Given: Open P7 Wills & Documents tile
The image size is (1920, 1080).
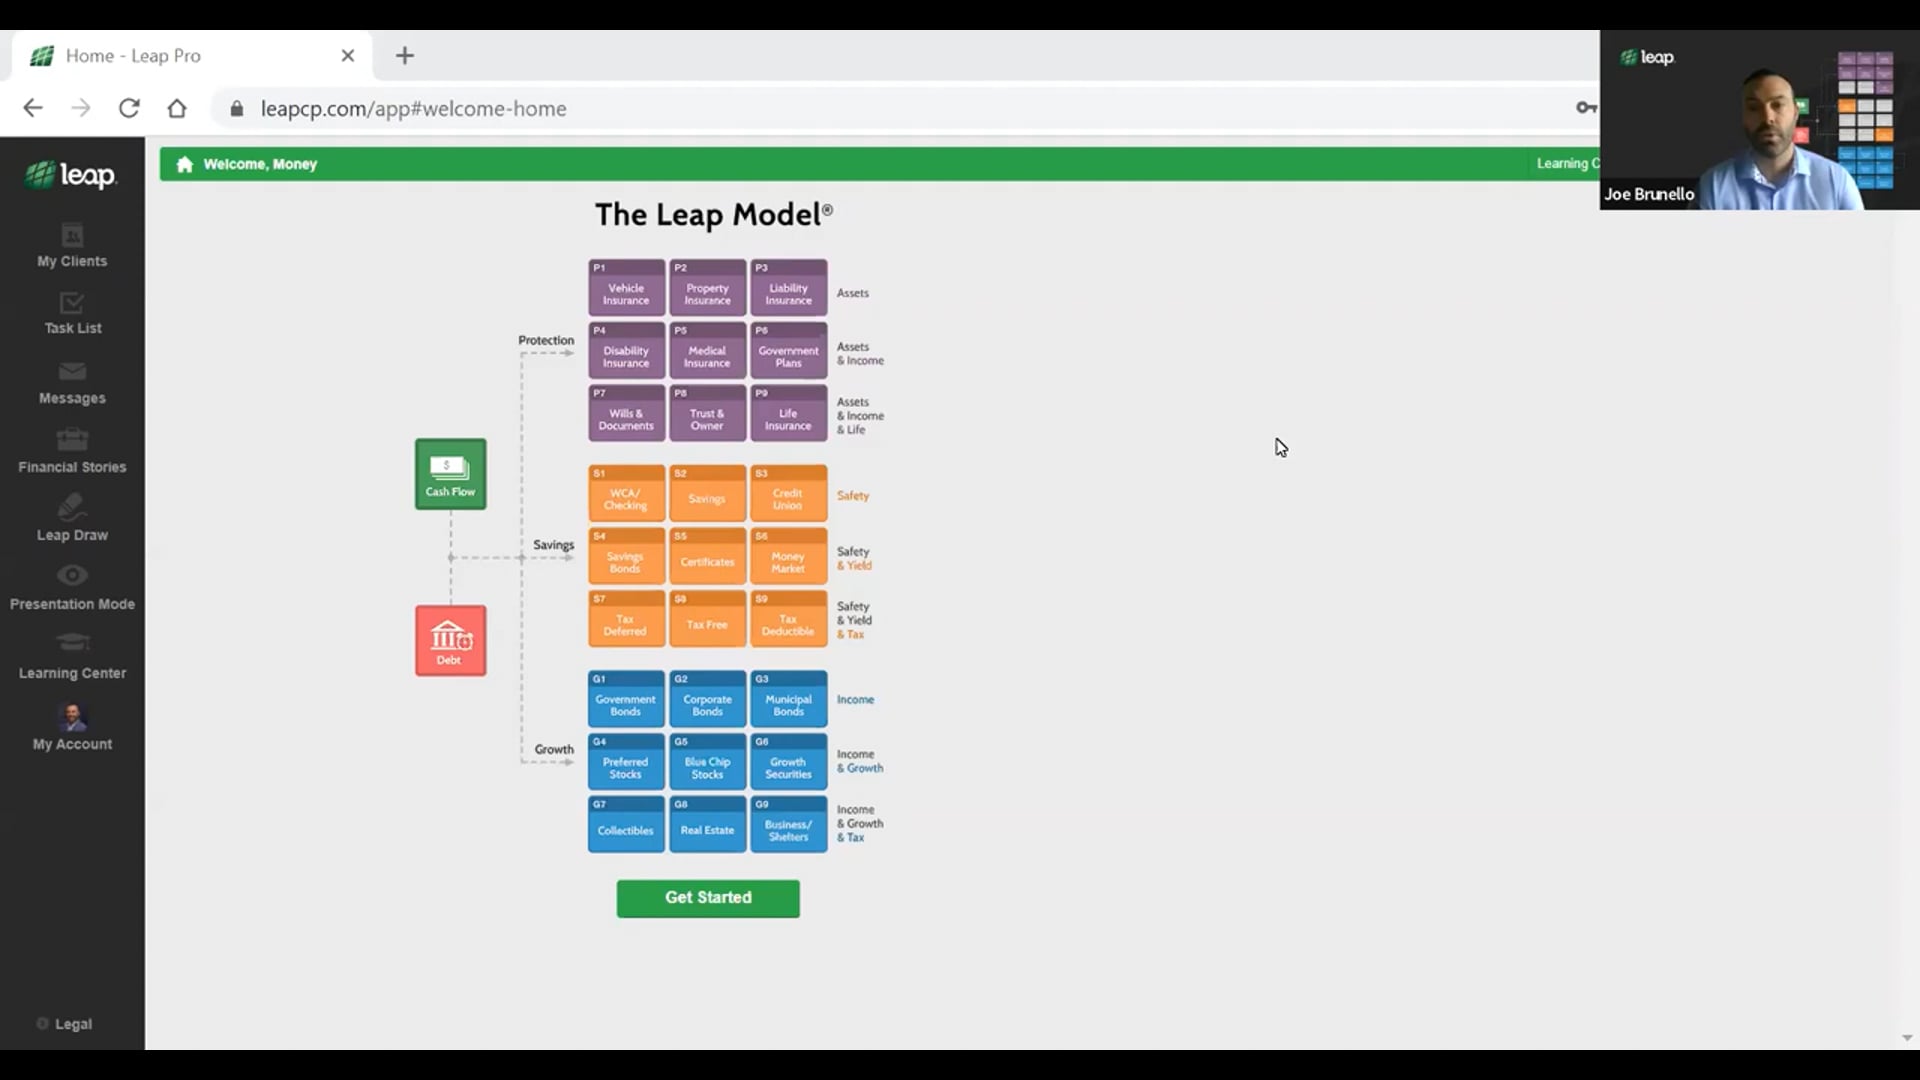Looking at the screenshot, I should (626, 413).
